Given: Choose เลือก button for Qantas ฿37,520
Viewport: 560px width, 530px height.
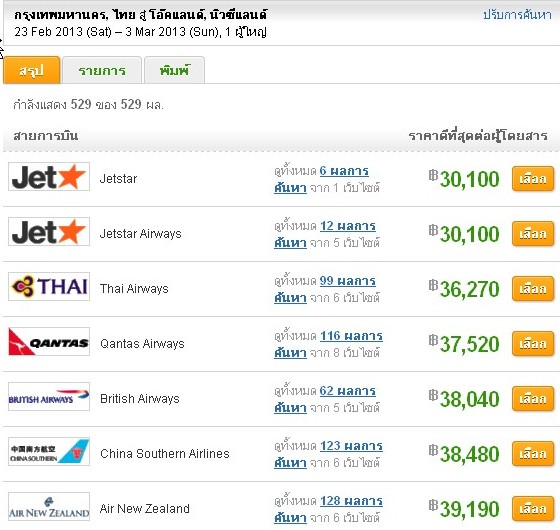Looking at the screenshot, I should [533, 344].
